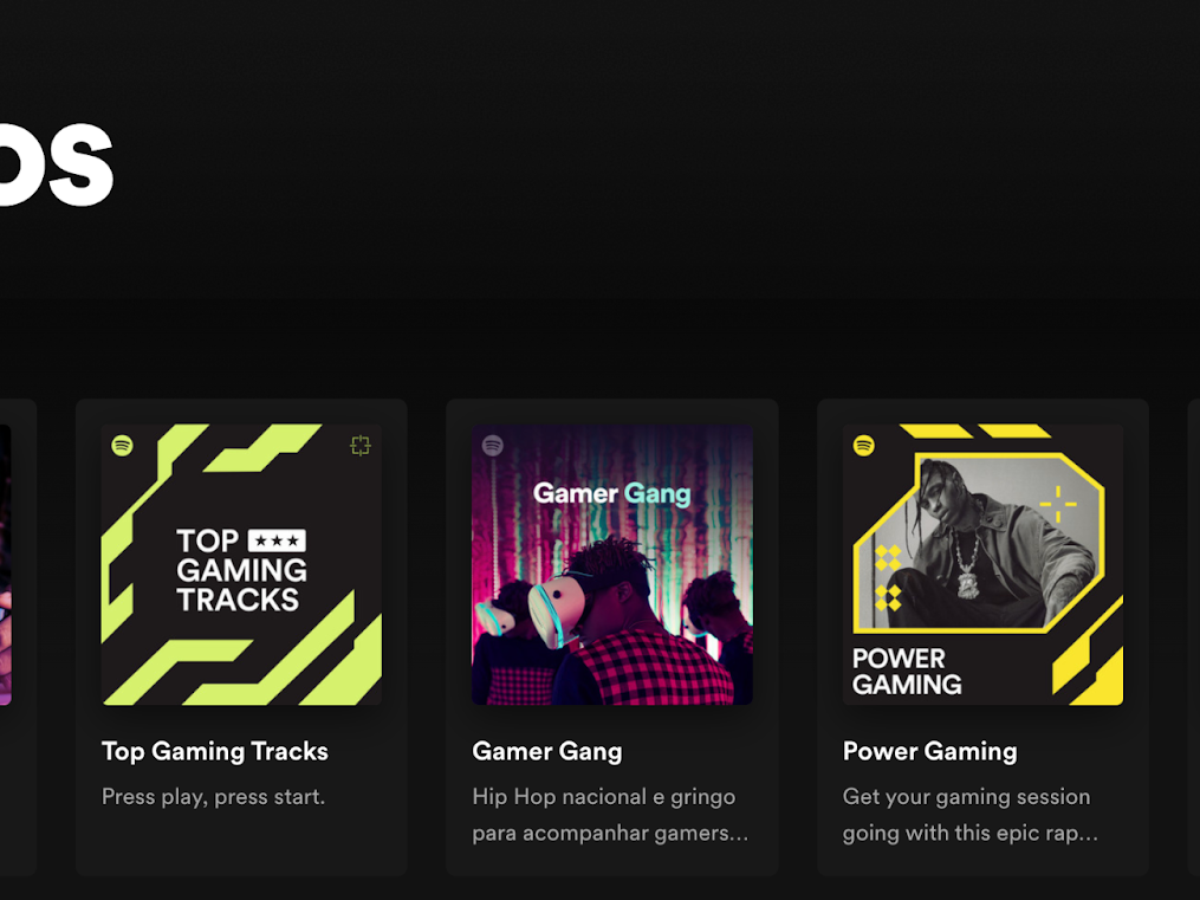Open the Power Gaming cover art

click(x=983, y=565)
